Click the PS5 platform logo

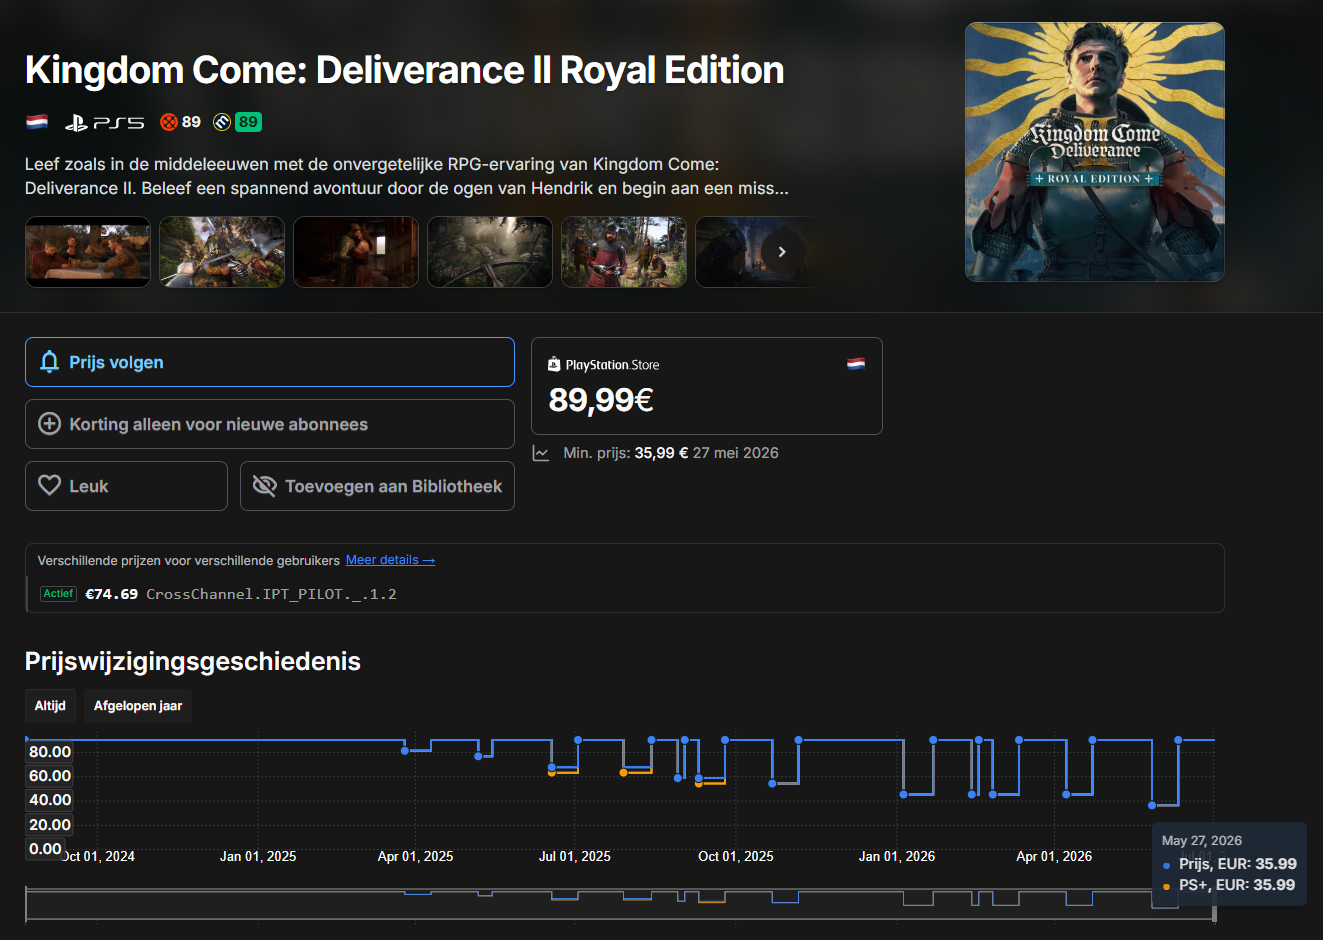104,122
